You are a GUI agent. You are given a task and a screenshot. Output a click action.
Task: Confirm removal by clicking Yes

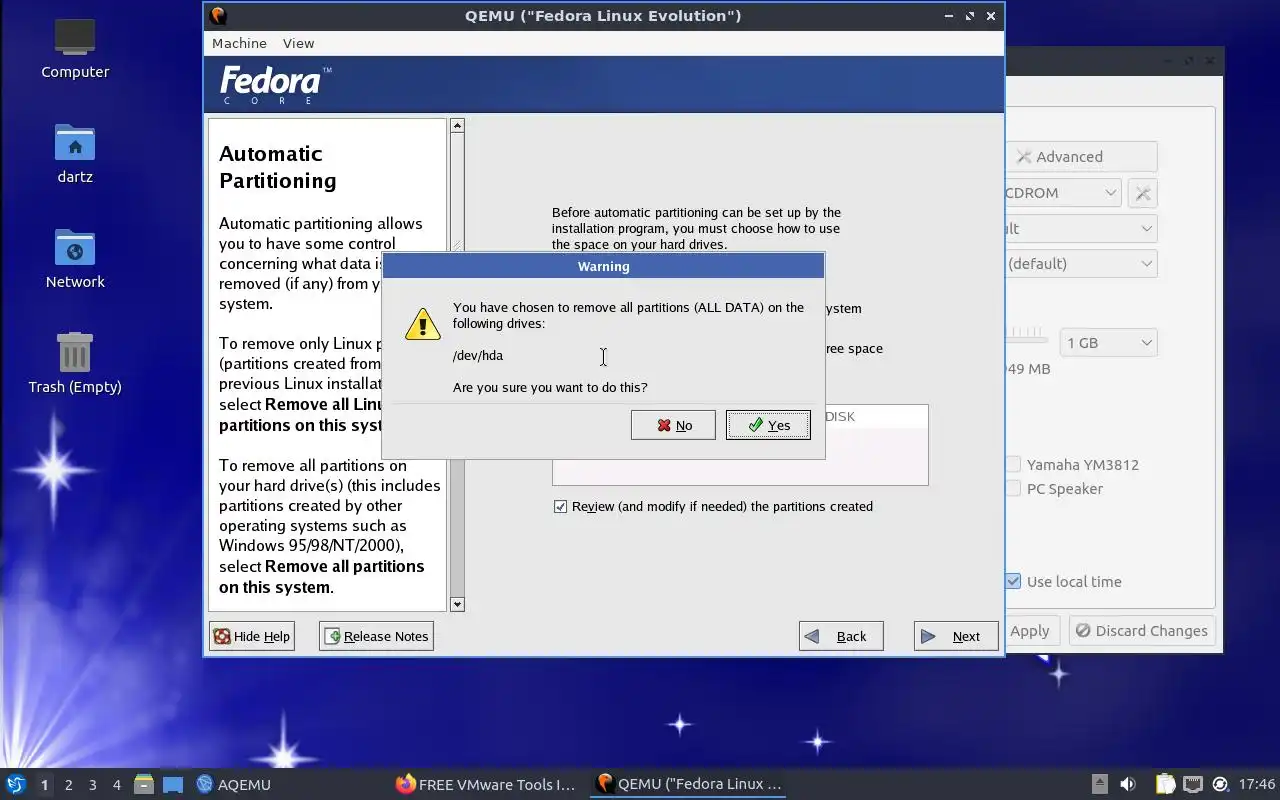[x=768, y=425]
